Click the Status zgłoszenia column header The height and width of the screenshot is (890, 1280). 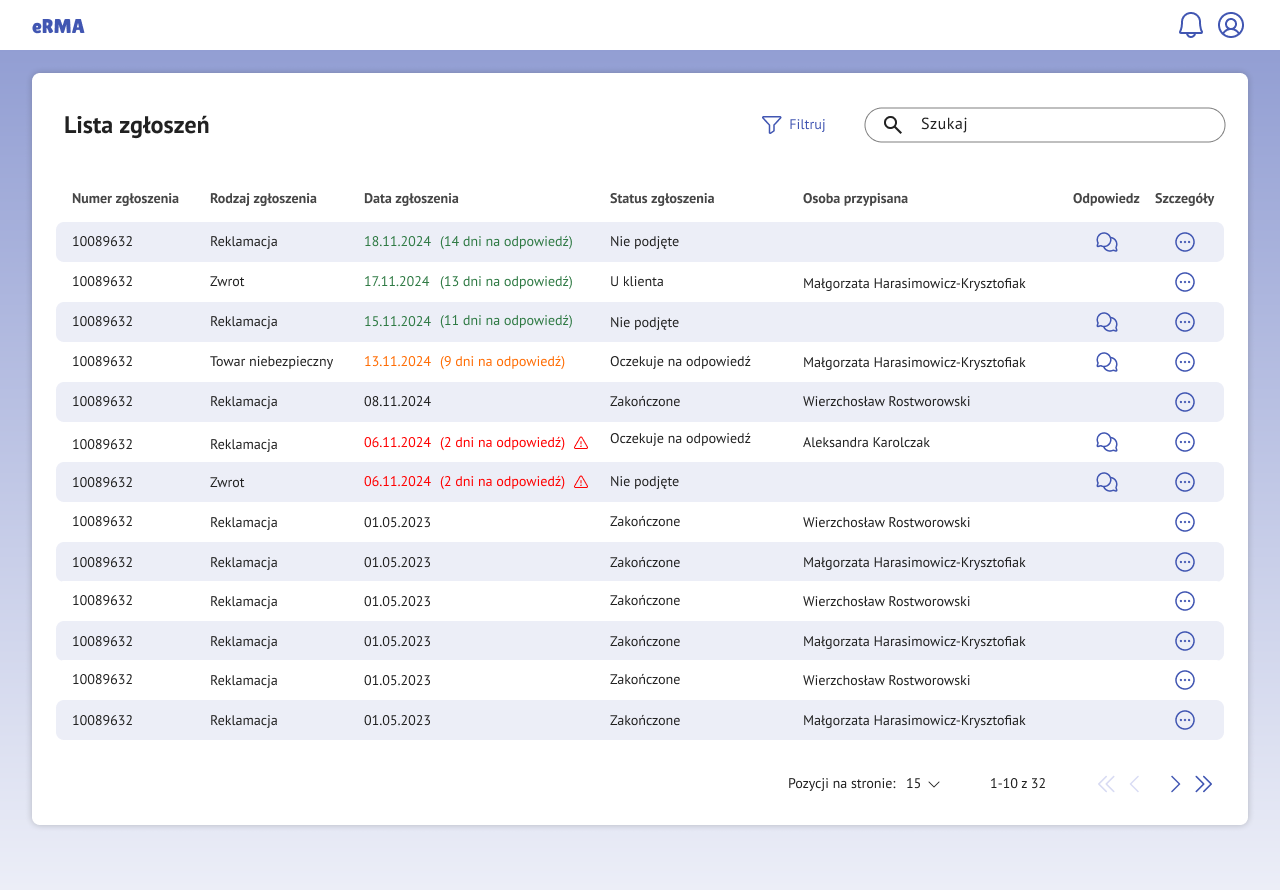(662, 199)
